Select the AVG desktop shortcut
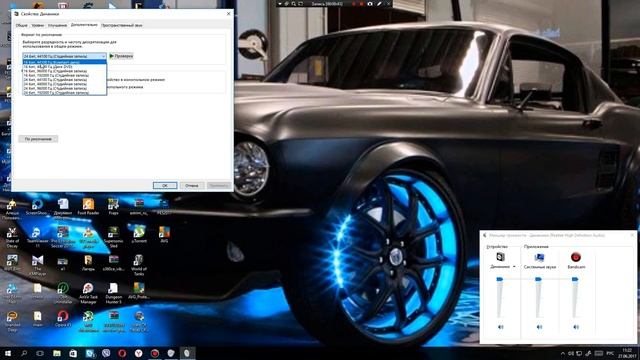This screenshot has height=360, width=640. click(x=164, y=235)
